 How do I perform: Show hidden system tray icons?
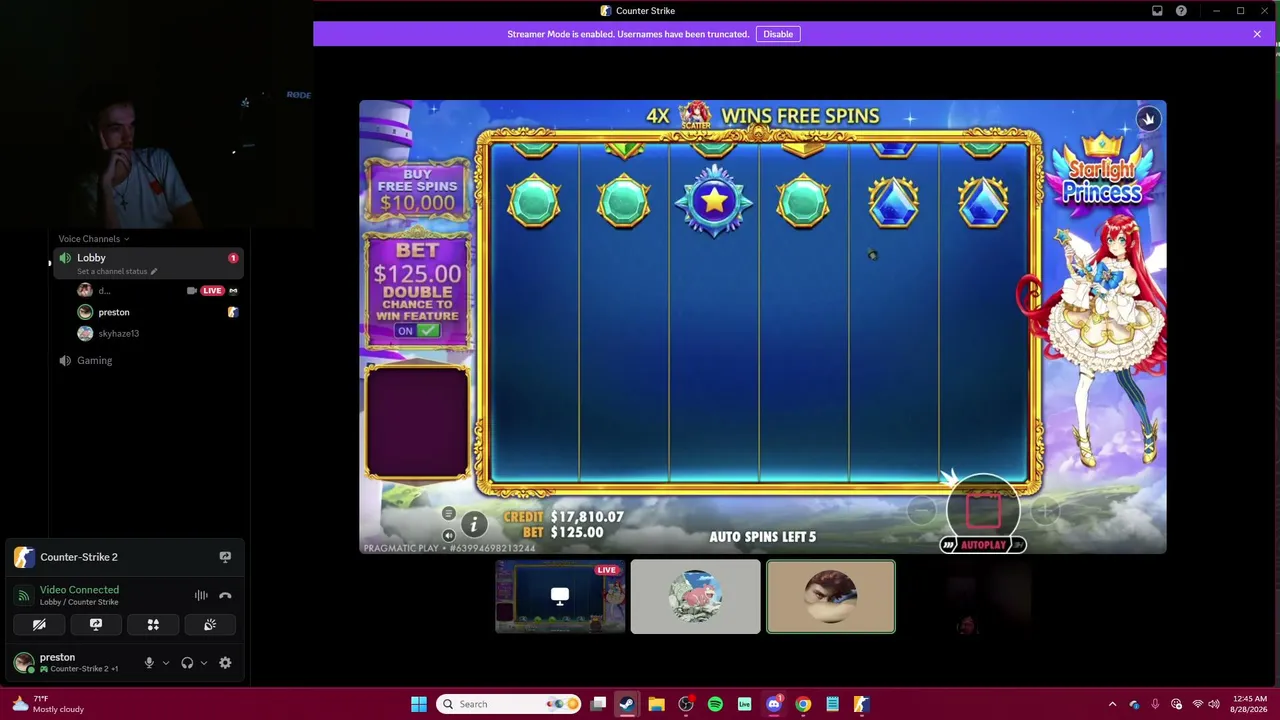[x=1112, y=704]
